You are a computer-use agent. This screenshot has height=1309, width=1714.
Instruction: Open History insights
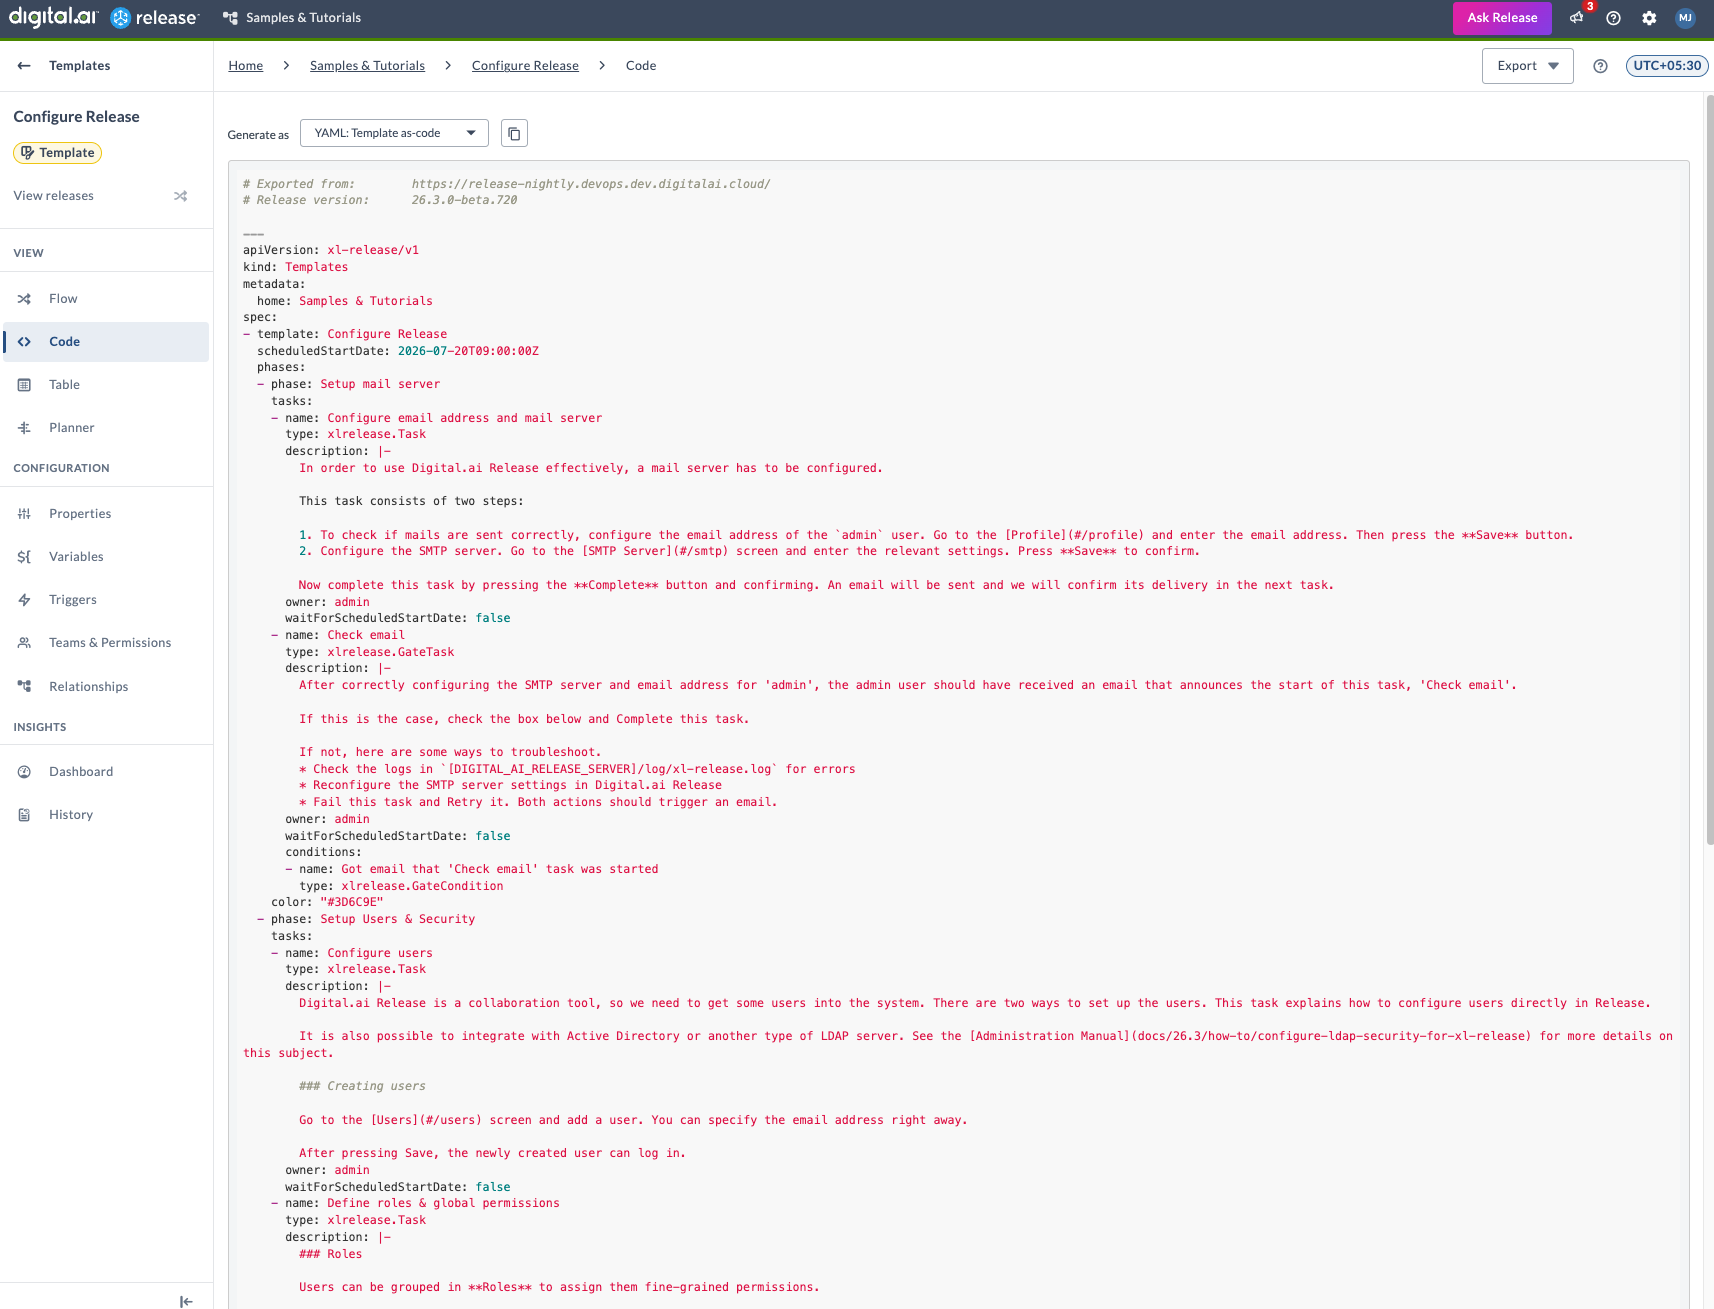click(106, 815)
